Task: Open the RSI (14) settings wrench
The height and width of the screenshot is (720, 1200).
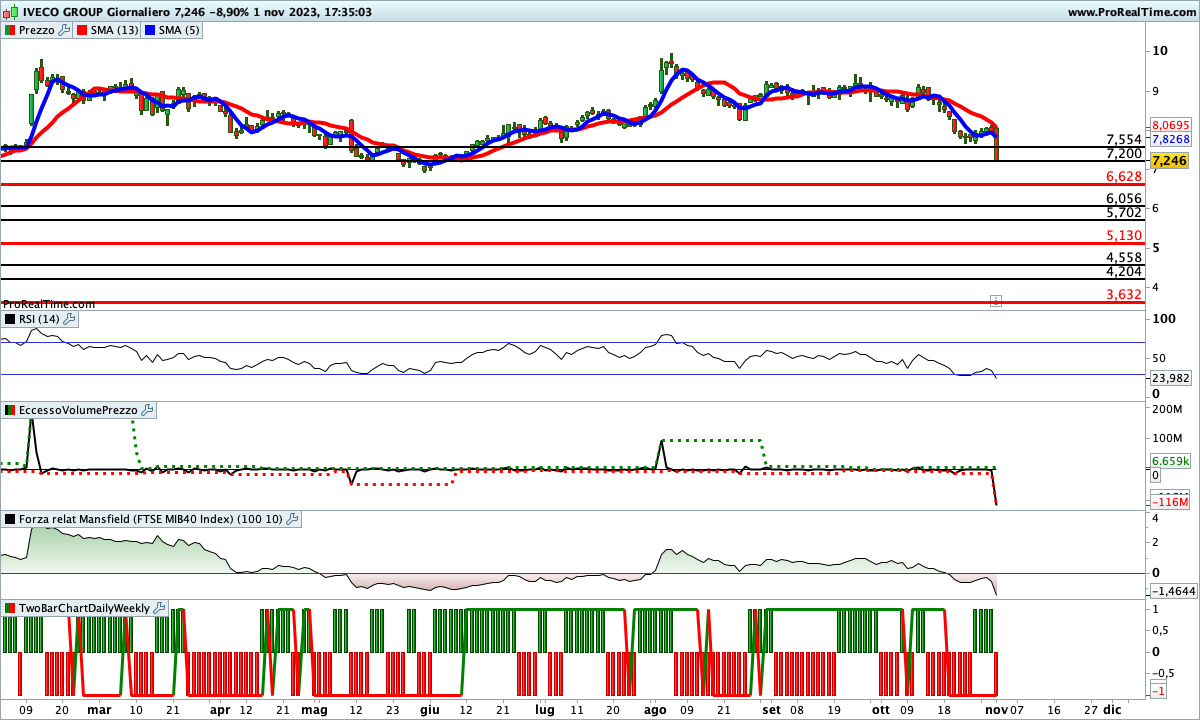Action: pos(70,319)
